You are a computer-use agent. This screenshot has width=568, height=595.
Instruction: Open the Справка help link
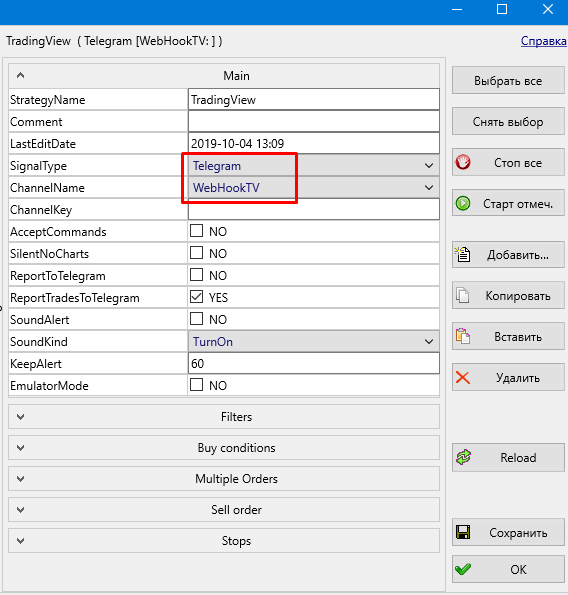click(x=543, y=41)
